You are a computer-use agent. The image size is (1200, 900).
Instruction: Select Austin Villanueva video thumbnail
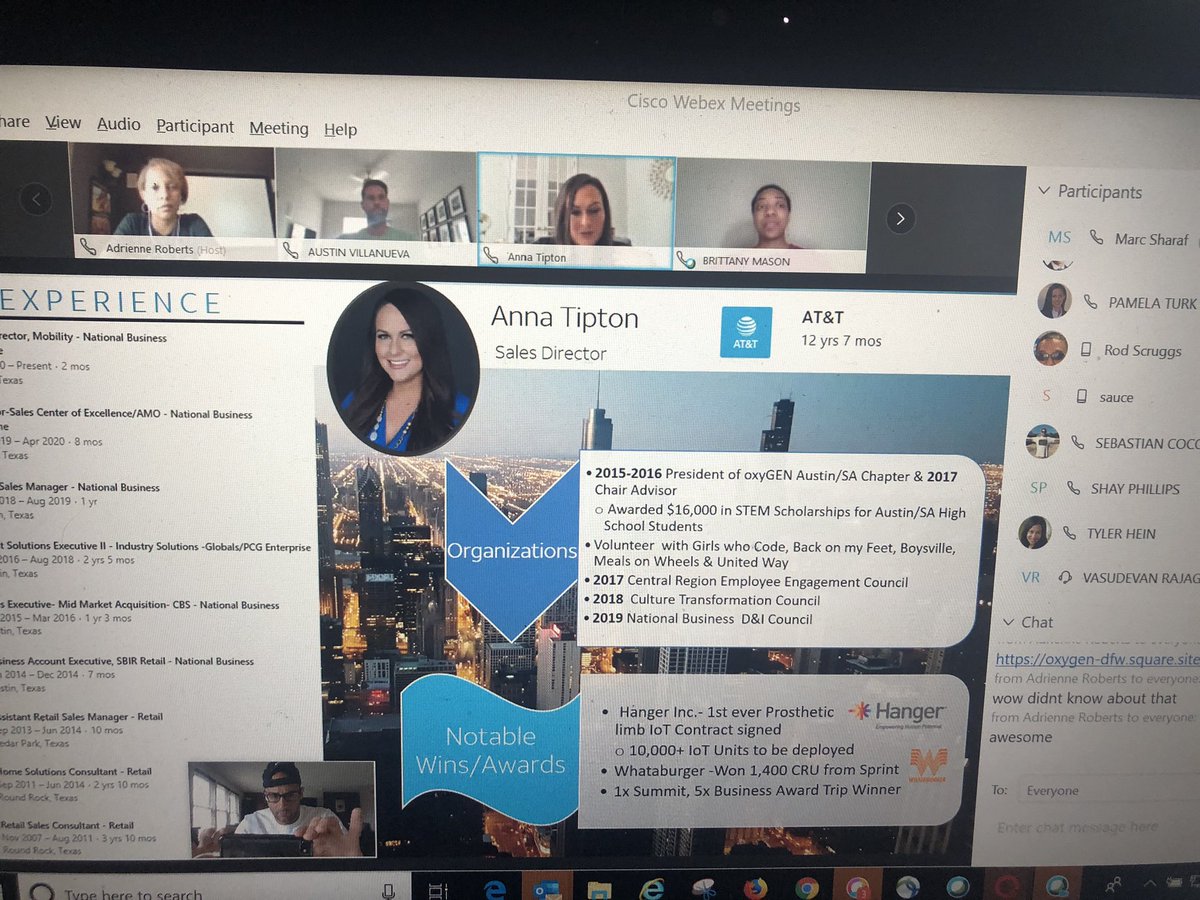[375, 206]
